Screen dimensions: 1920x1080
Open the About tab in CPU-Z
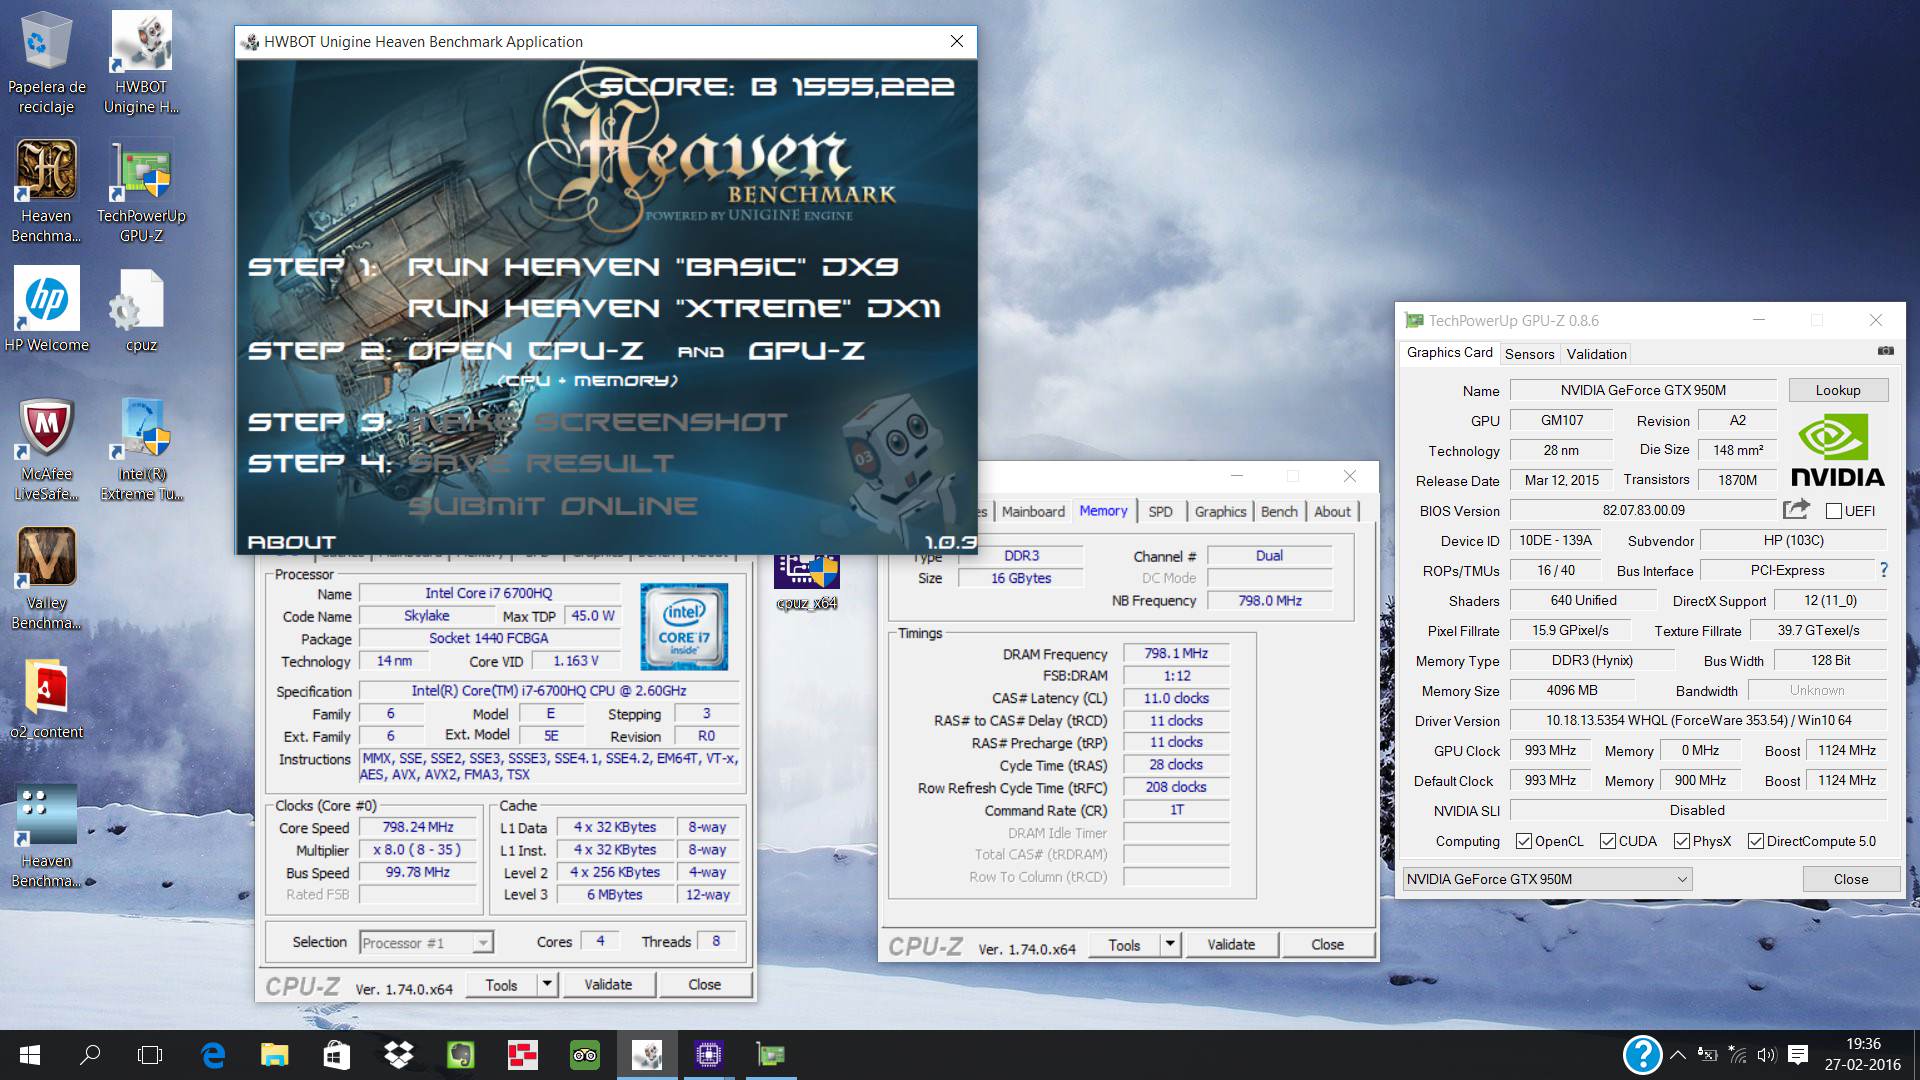click(x=1332, y=511)
